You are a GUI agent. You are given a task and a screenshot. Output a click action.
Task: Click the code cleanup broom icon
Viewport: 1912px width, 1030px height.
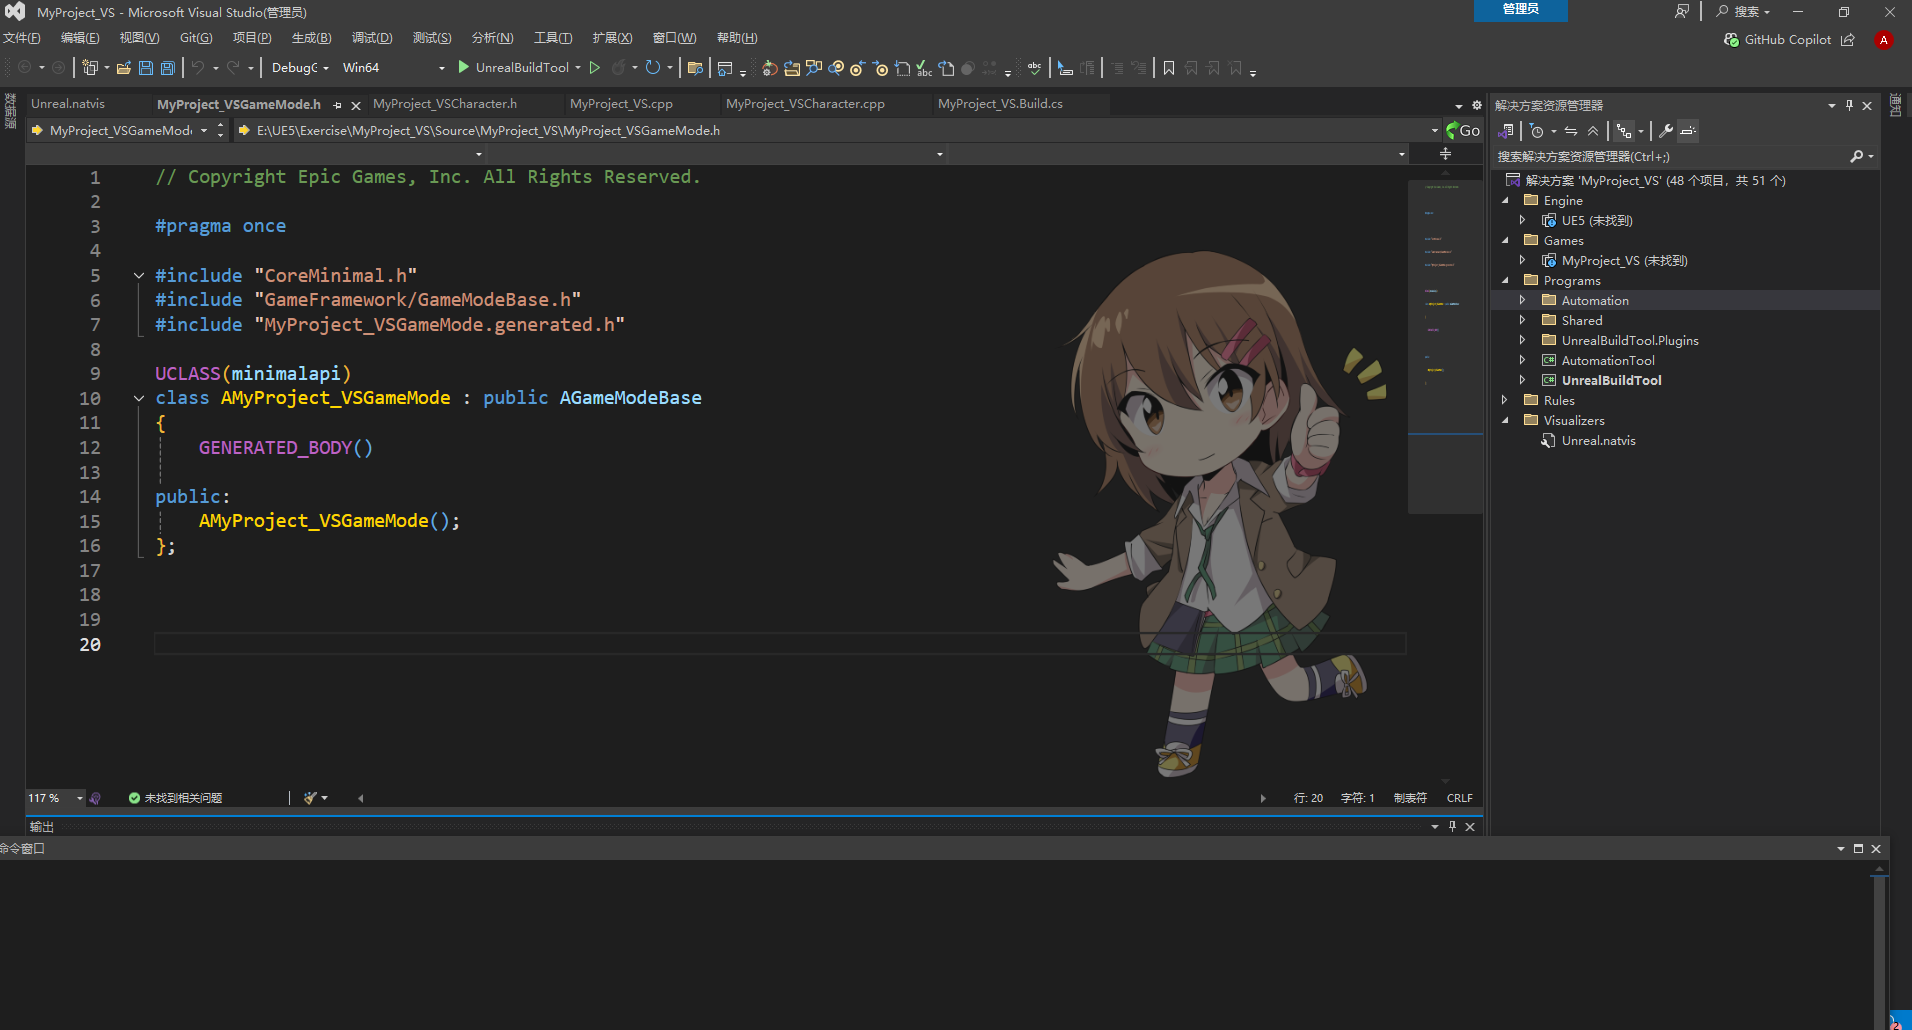[311, 798]
